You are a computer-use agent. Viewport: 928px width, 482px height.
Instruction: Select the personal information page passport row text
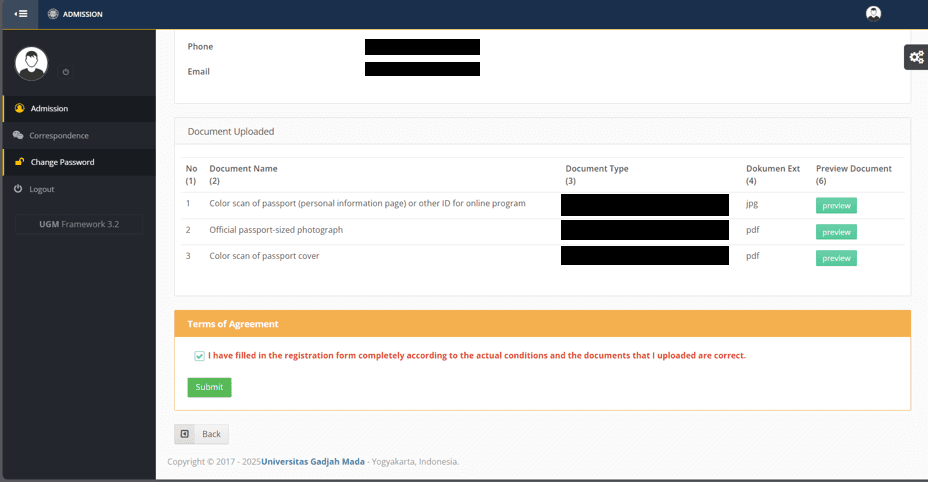click(367, 203)
